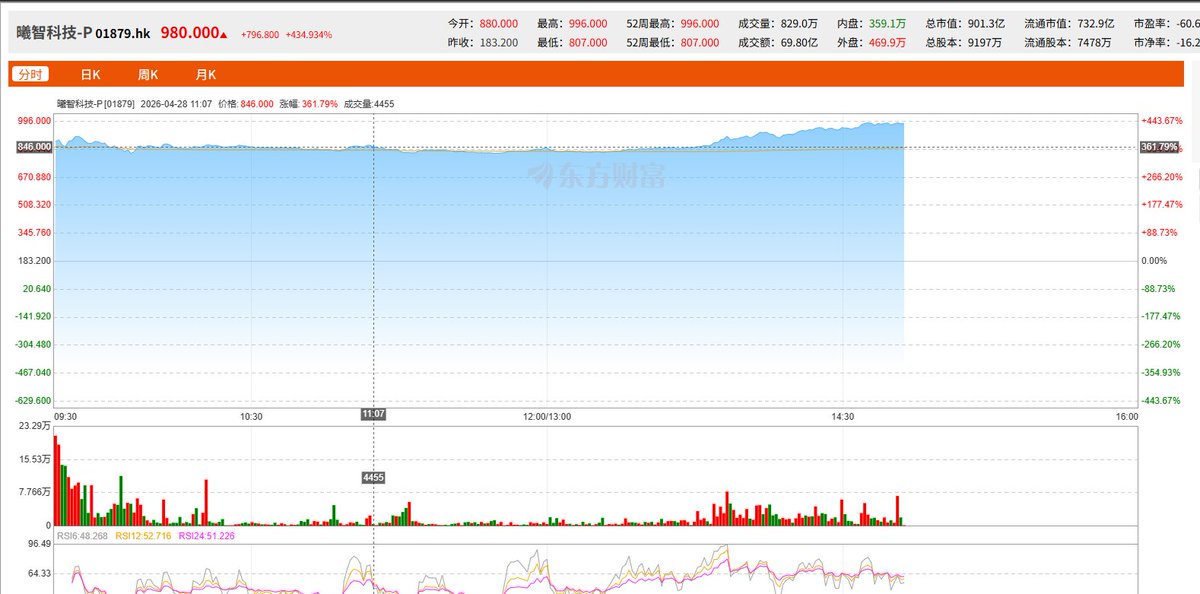Select the +443.67% percent axis label

pyautogui.click(x=1162, y=120)
